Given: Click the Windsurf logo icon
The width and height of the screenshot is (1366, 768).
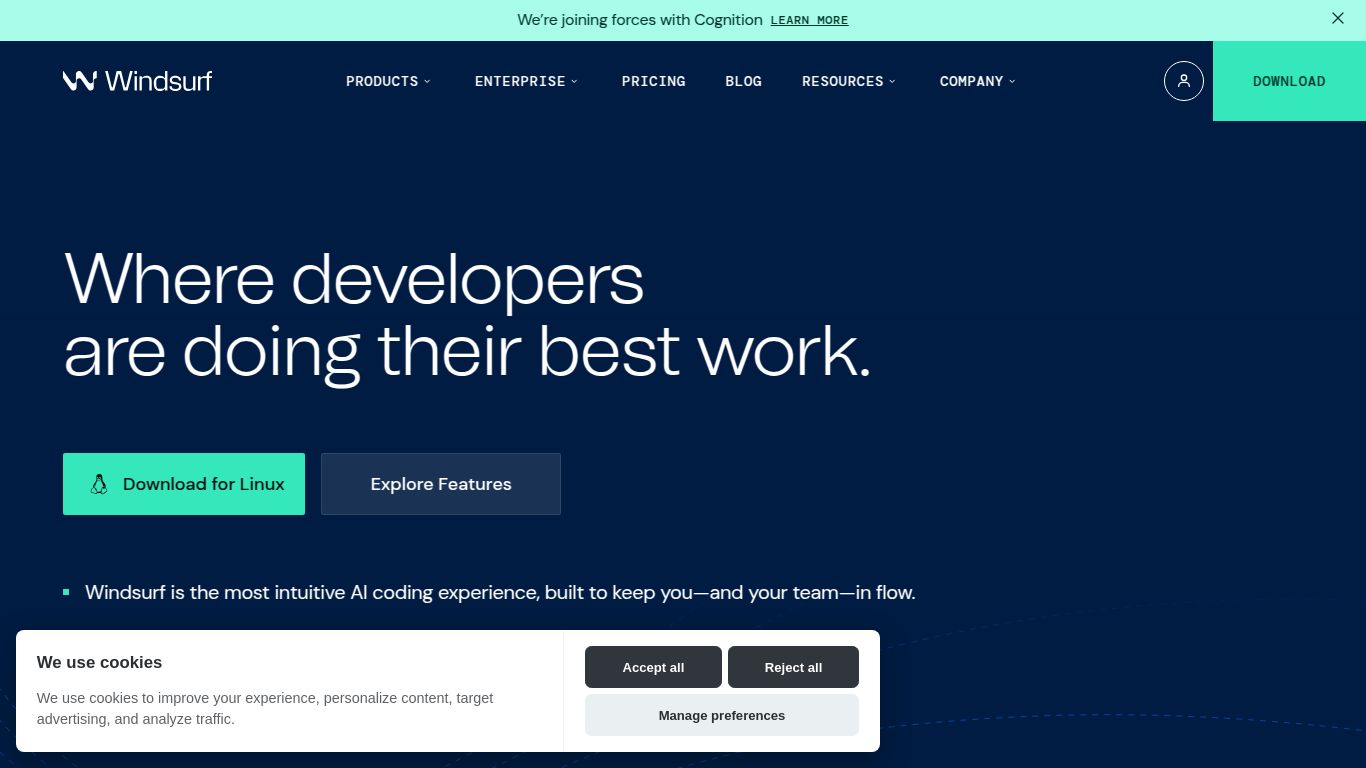Looking at the screenshot, I should [80, 81].
